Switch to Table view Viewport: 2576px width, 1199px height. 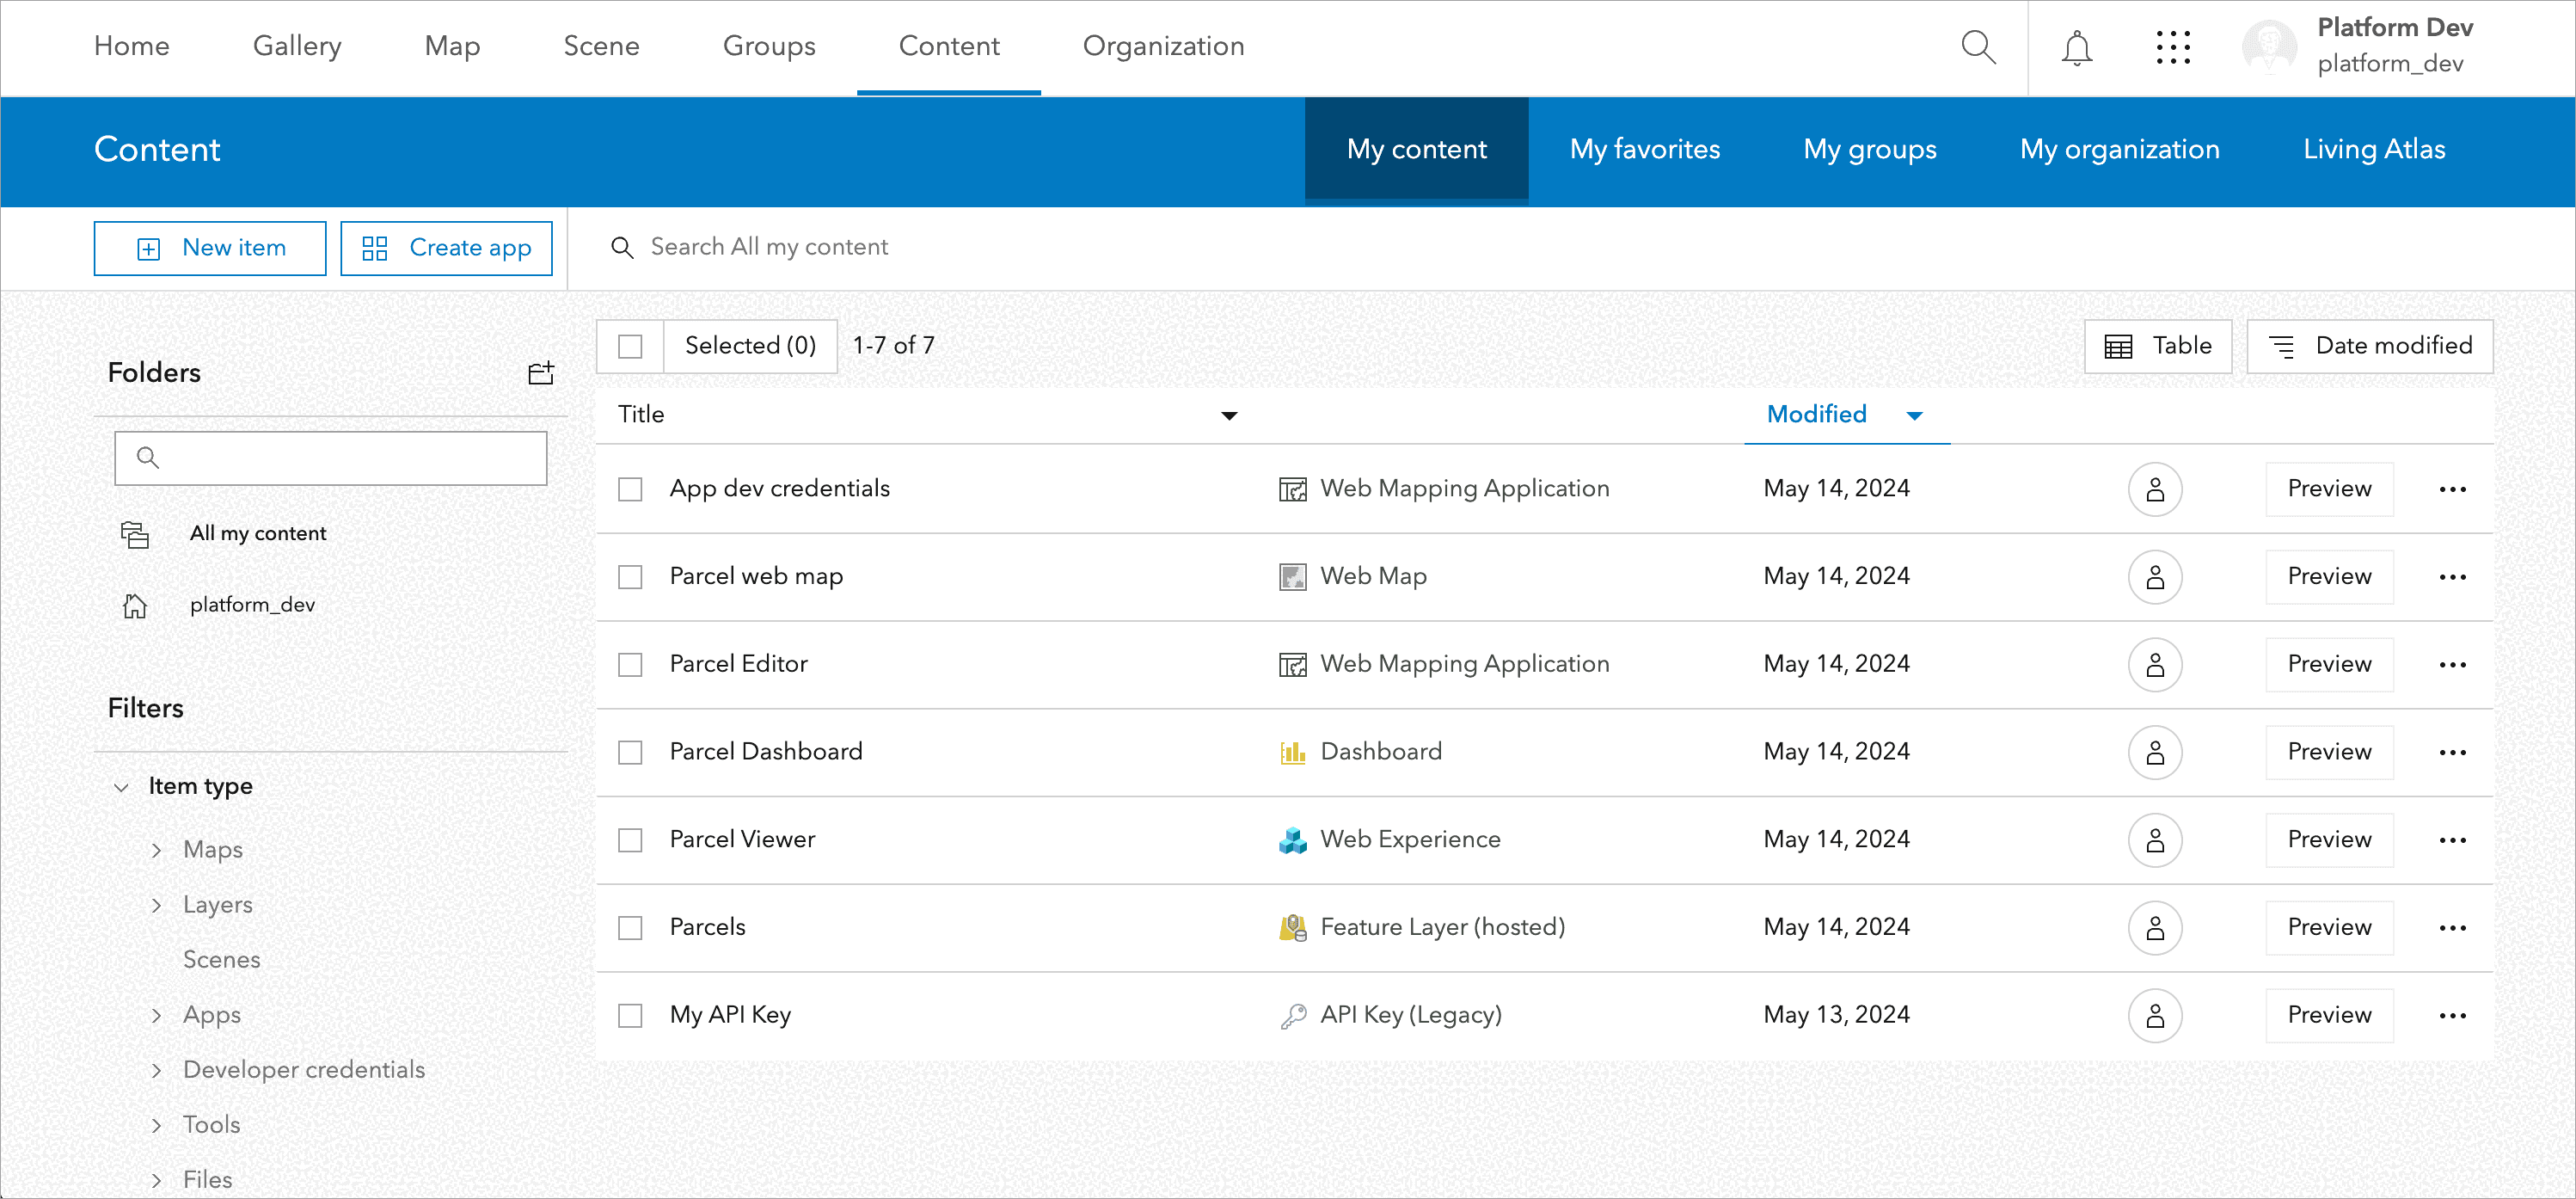pyautogui.click(x=2157, y=345)
